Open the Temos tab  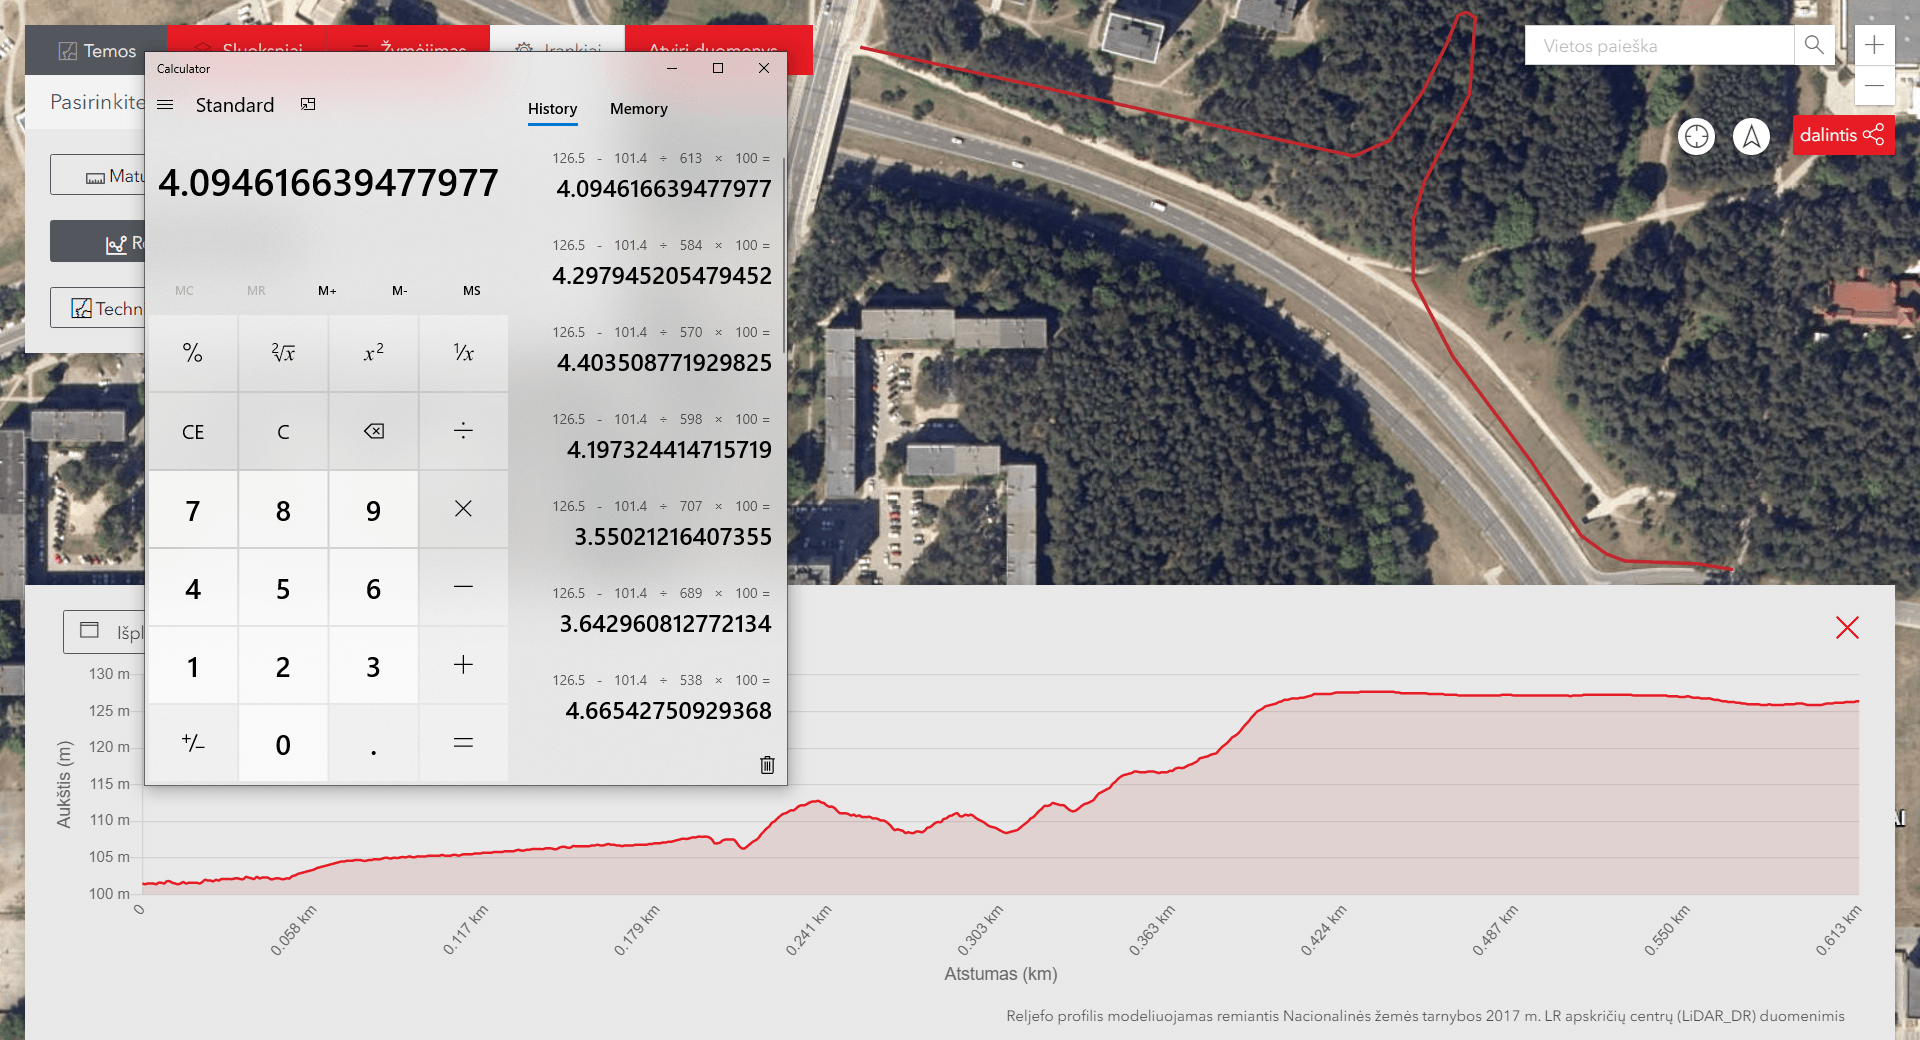(97, 51)
